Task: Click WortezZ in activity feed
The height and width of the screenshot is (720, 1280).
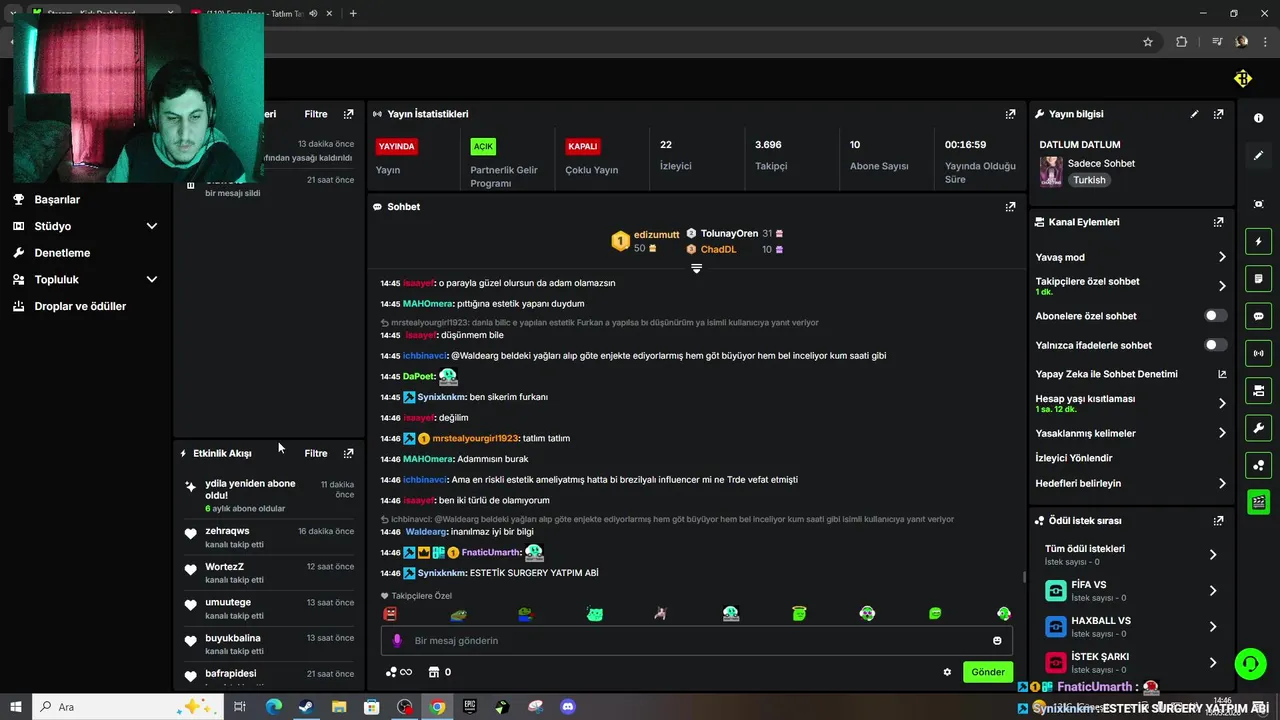Action: click(225, 567)
